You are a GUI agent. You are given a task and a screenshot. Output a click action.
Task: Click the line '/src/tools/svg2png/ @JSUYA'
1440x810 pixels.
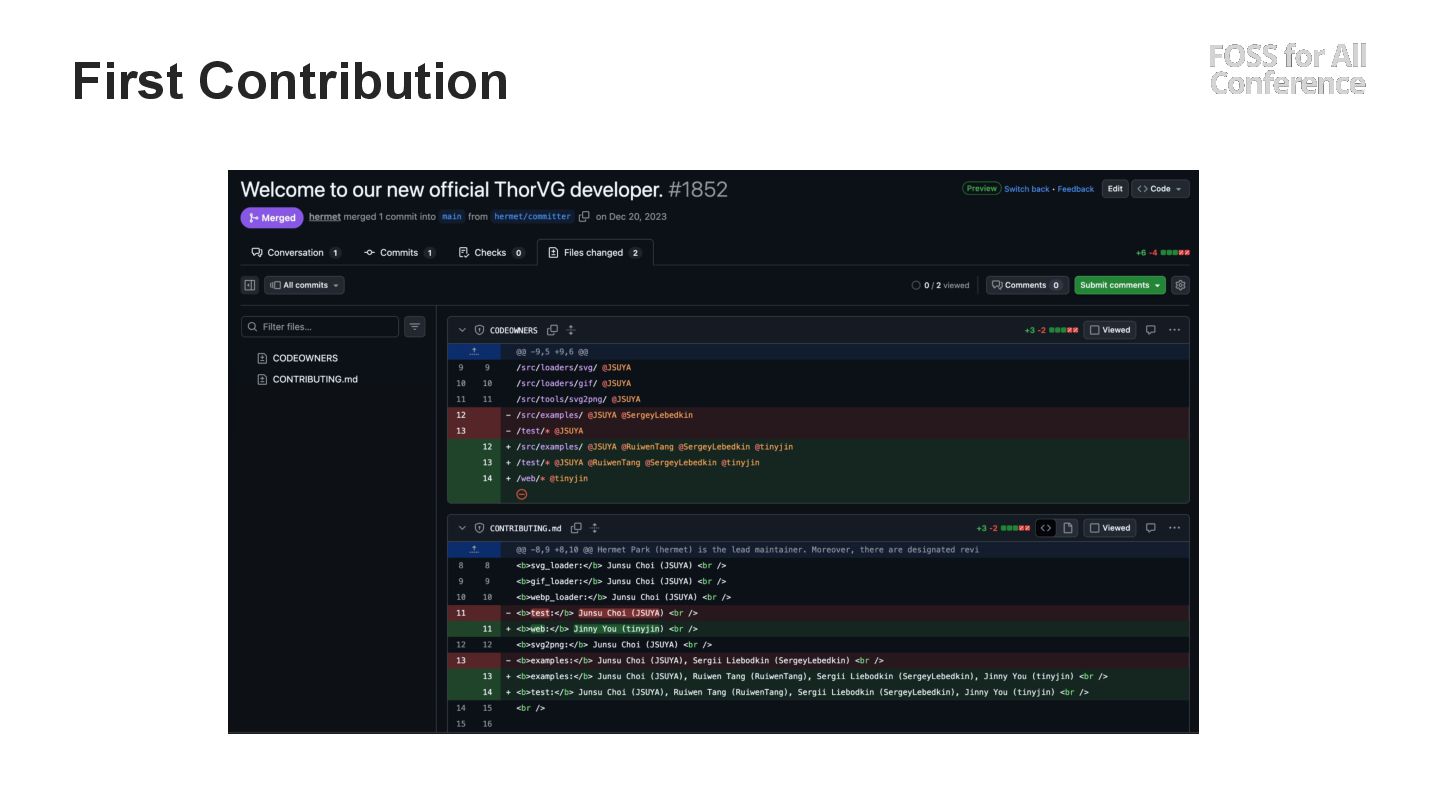pyautogui.click(x=818, y=400)
